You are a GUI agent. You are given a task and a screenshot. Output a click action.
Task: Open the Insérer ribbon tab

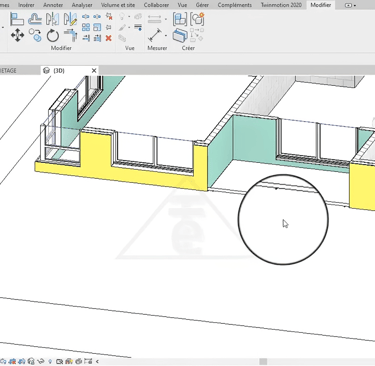tap(26, 5)
